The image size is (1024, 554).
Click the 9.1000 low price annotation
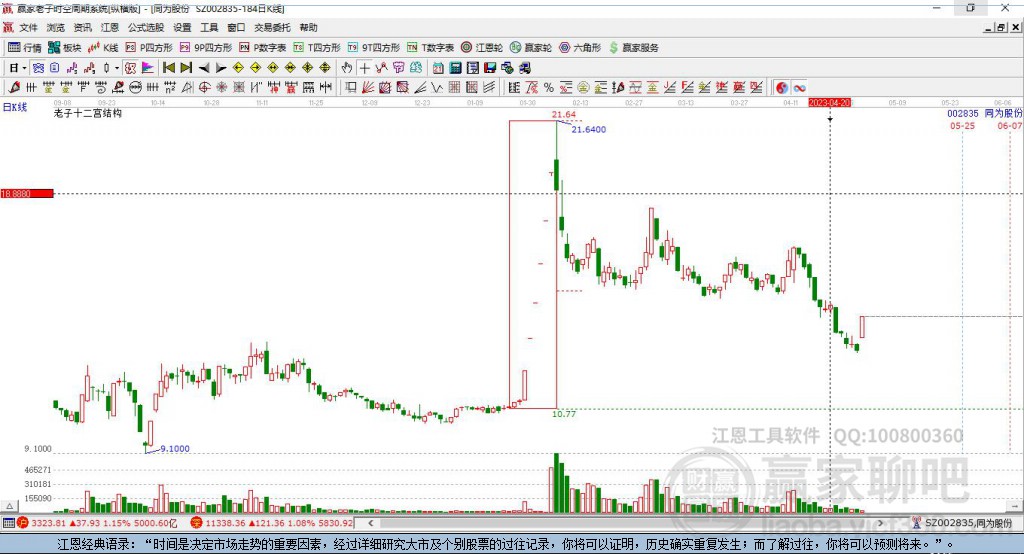(x=175, y=449)
